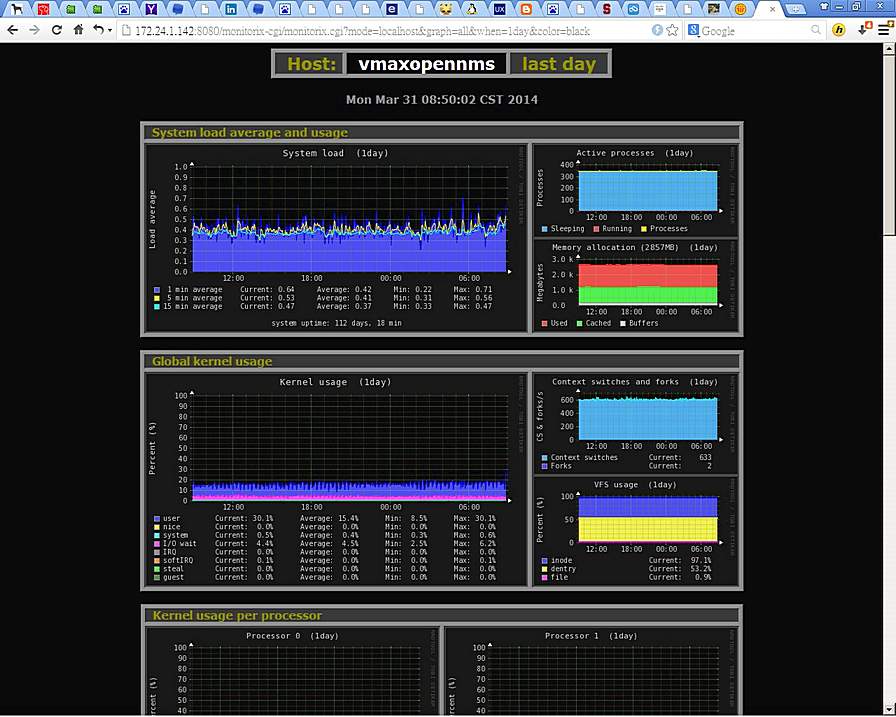
Task: Click the blue round icon in address bar
Action: [657, 30]
